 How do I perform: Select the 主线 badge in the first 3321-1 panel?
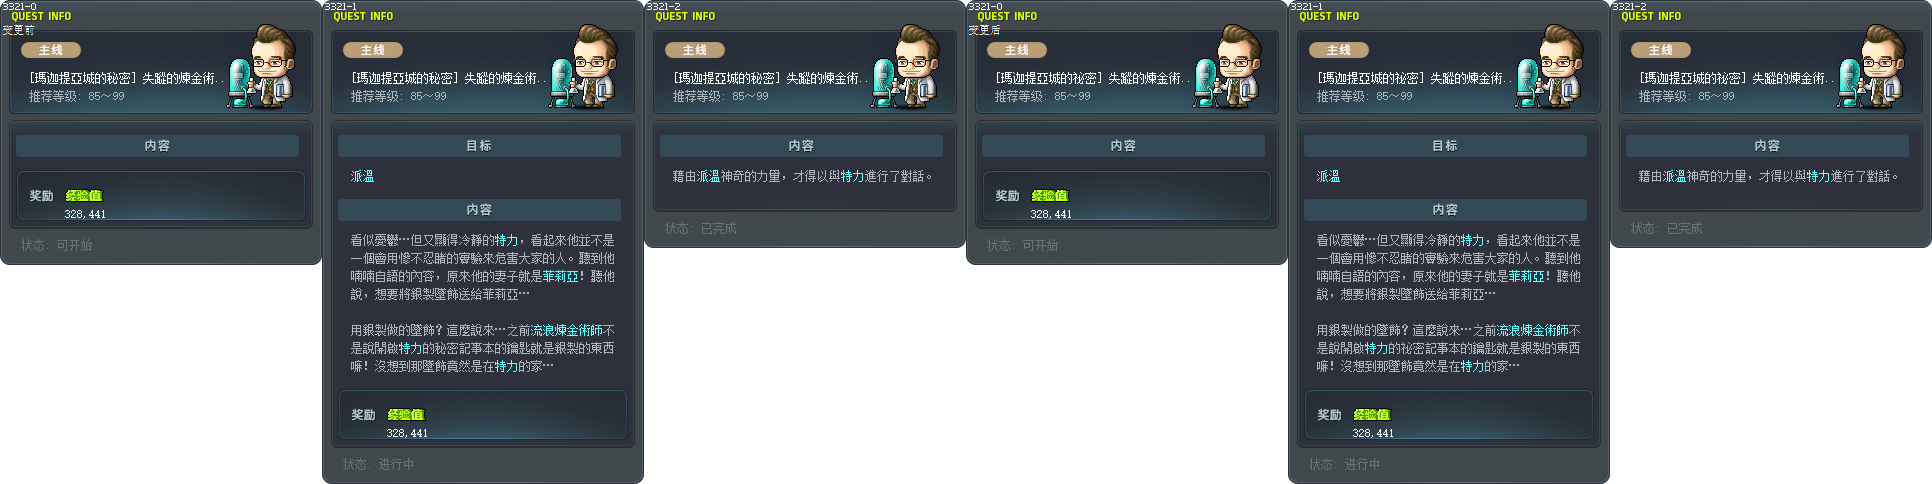373,50
